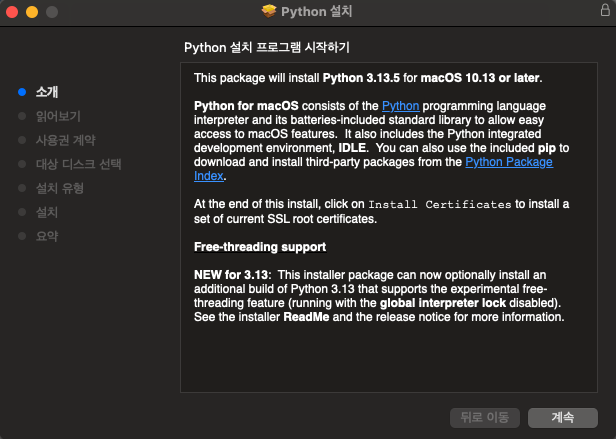Click the gray bullet next to 요약

coord(22,236)
